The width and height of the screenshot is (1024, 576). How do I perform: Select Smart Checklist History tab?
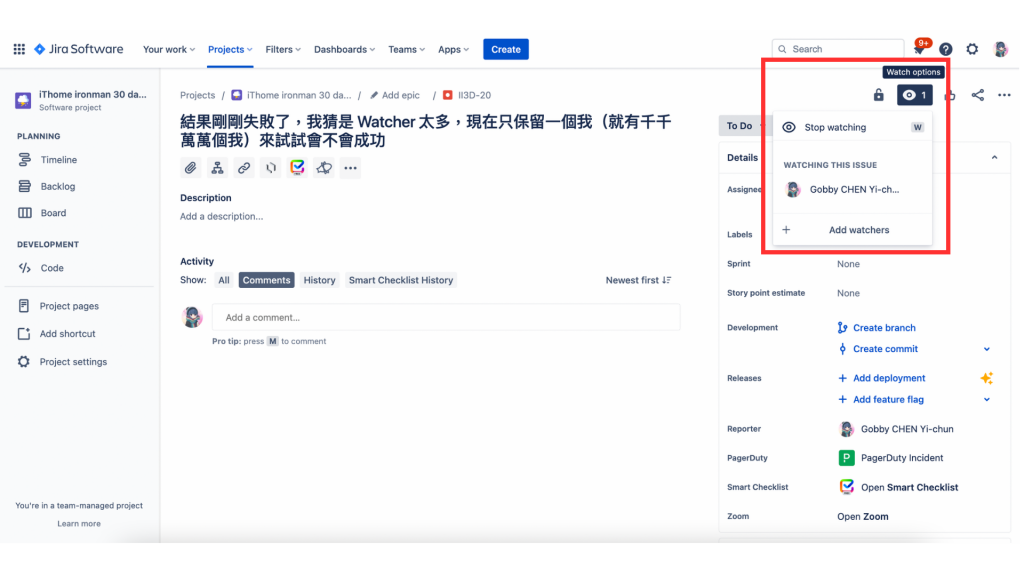point(400,280)
